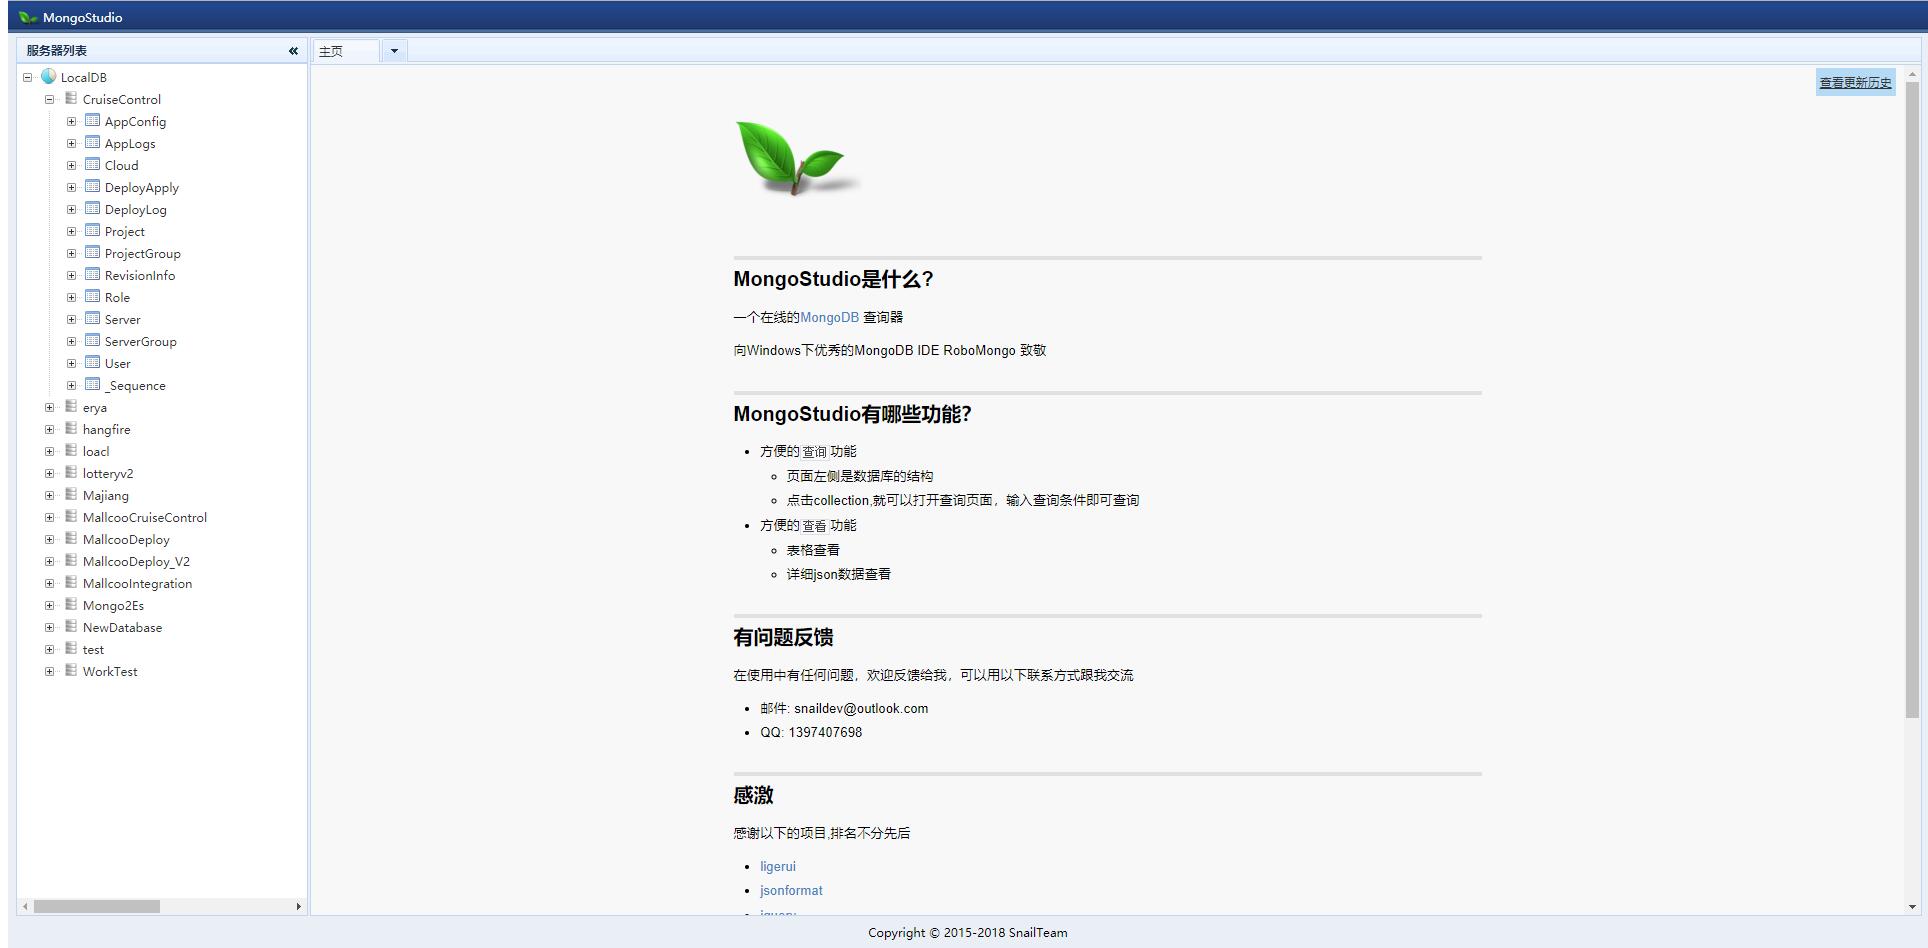
Task: Open the ligerui project link
Action: [778, 866]
